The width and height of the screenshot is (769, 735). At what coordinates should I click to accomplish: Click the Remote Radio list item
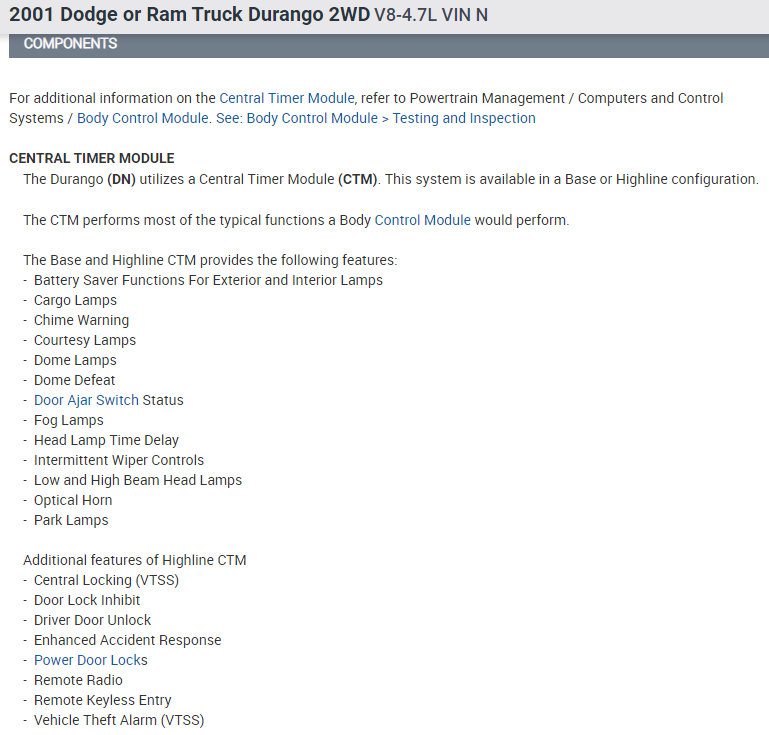click(x=78, y=680)
